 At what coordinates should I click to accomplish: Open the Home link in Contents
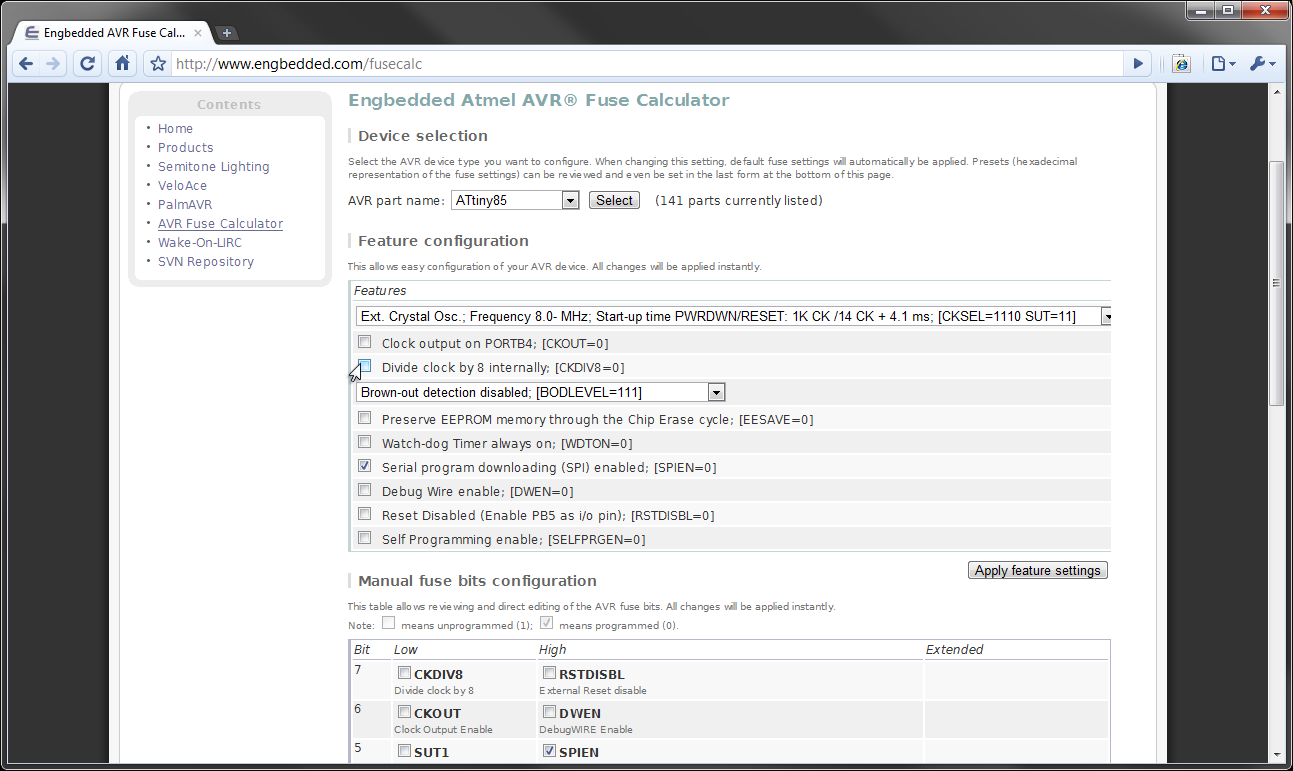tap(175, 128)
